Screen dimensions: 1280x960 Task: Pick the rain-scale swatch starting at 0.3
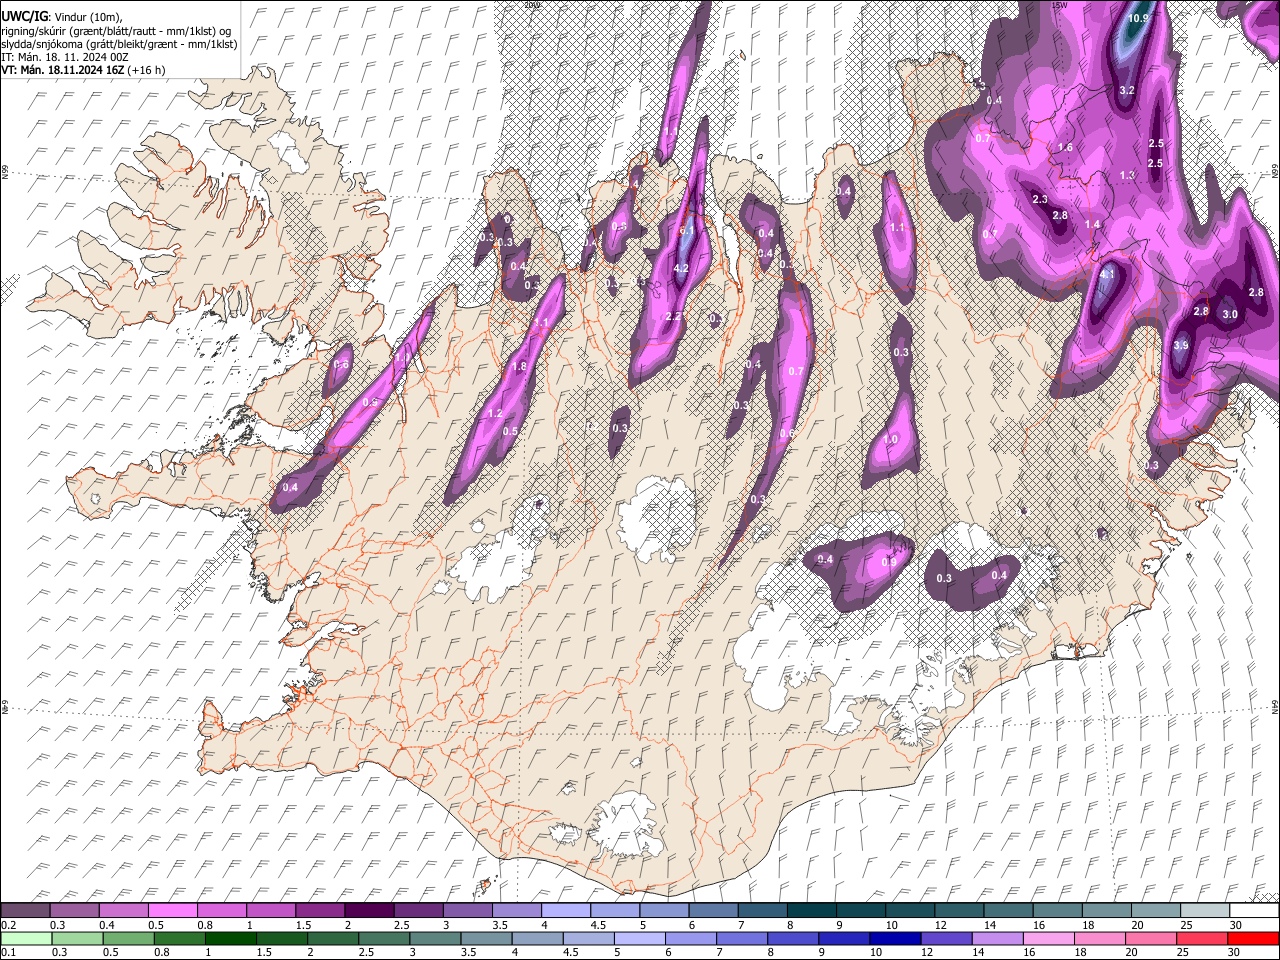77,938
